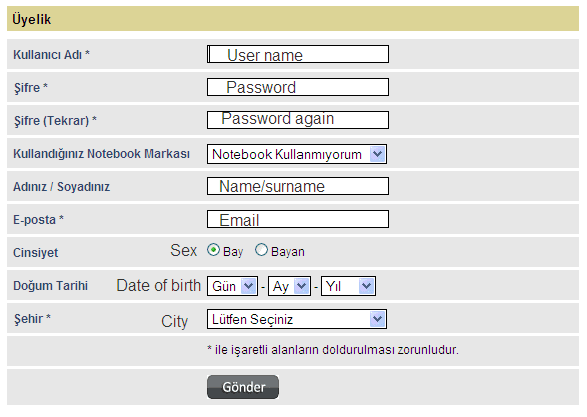Click the Bayan label text
This screenshot has height=417, width=587.
click(x=288, y=252)
